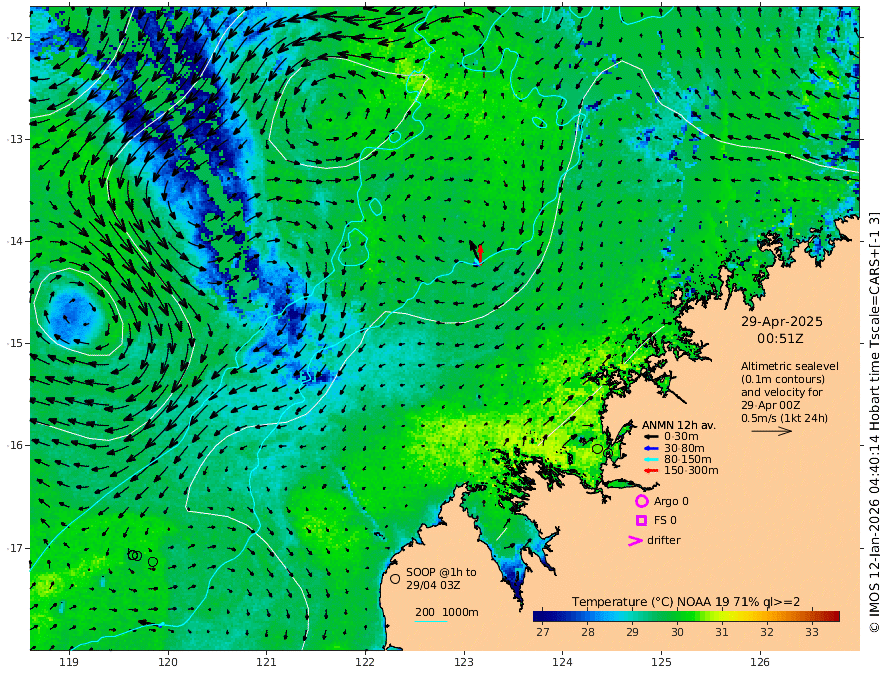Viewport: 880px width, 680px height.
Task: Click the cyan 200m bathymetry line sample
Action: pos(431,621)
